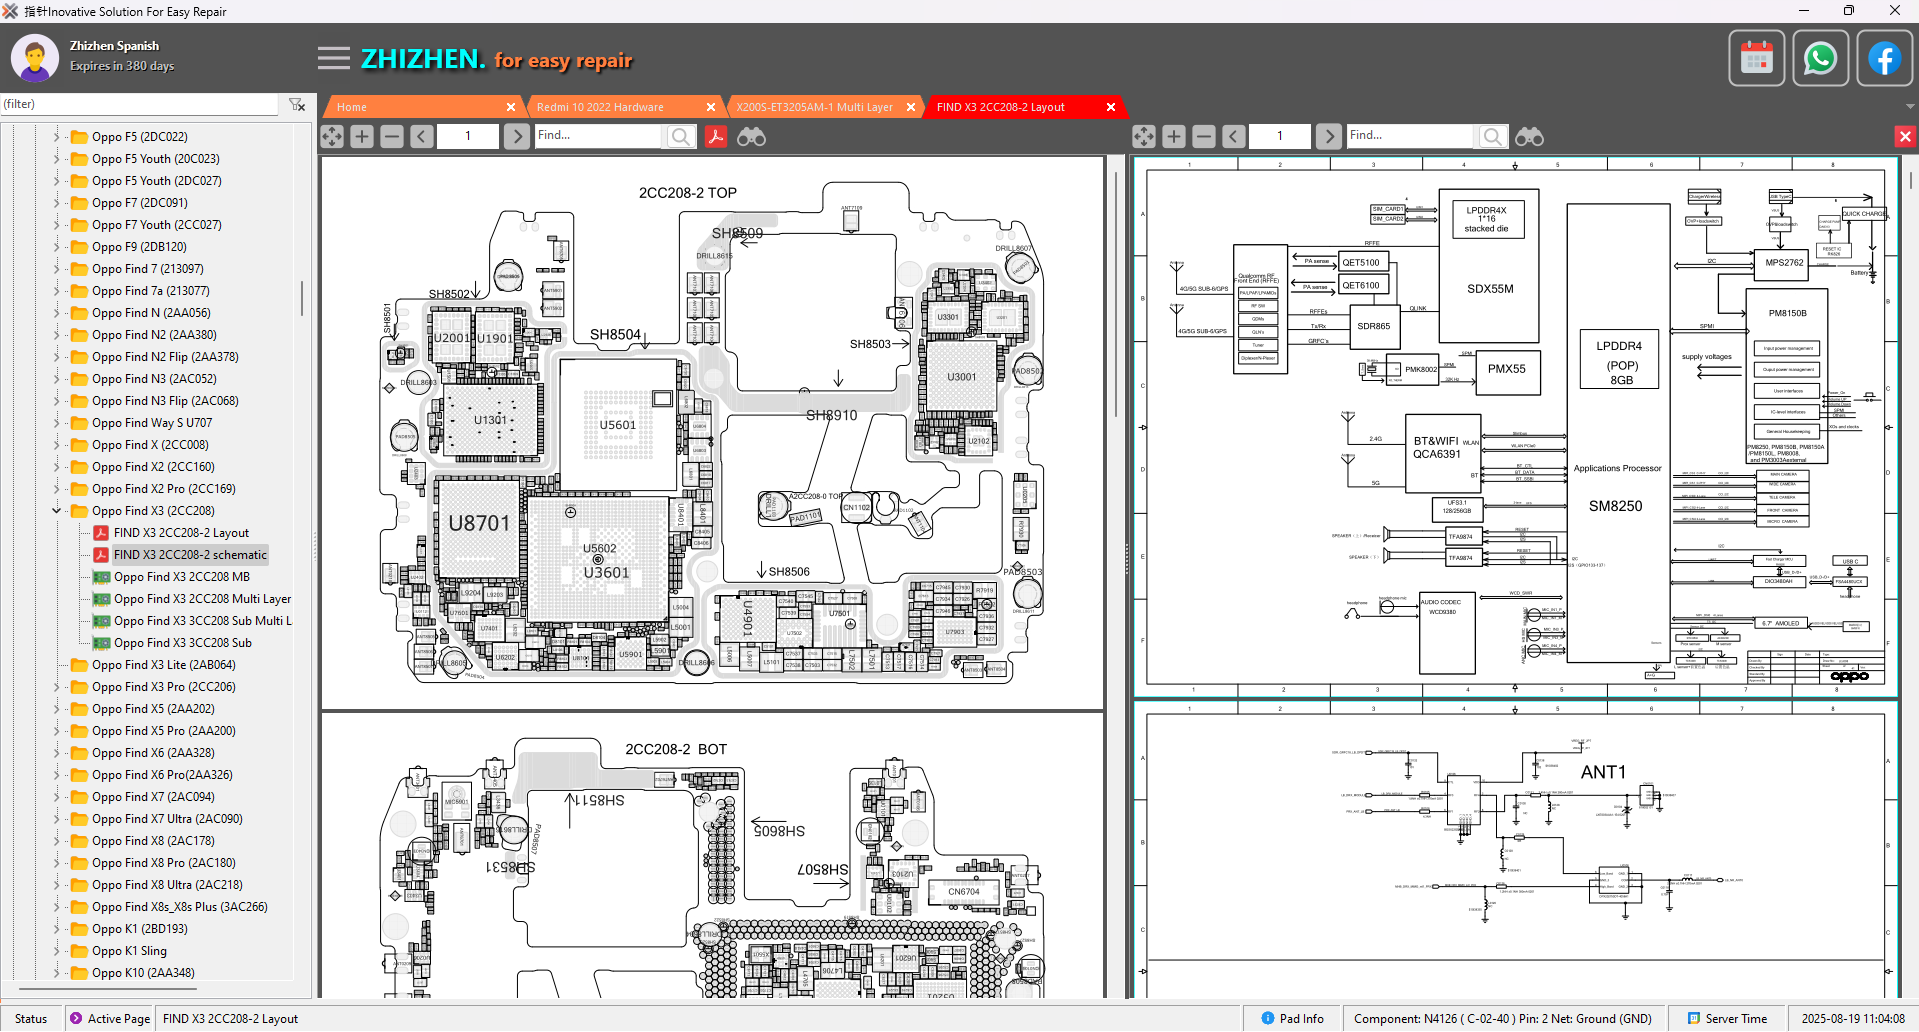1919x1032 pixels.
Task: Open the calendar icon in the header
Action: coord(1756,58)
